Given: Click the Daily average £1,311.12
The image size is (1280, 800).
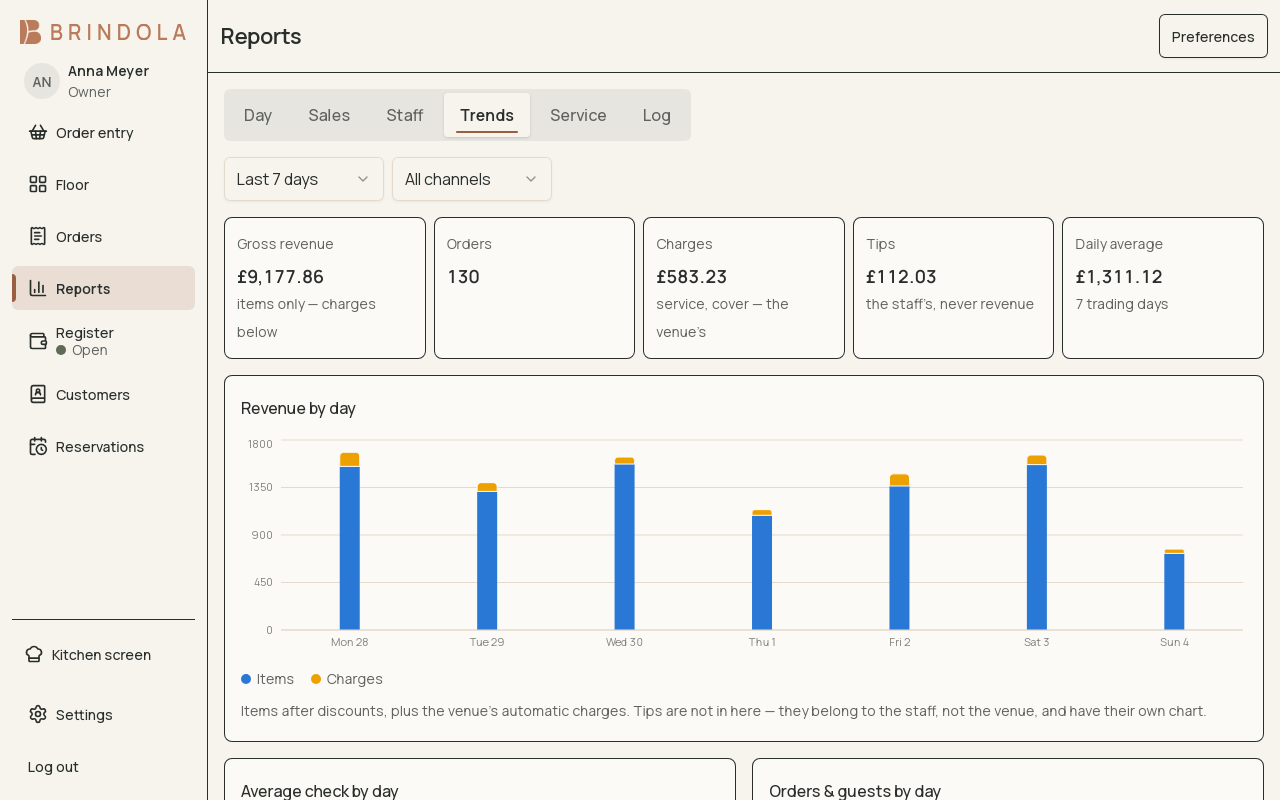Looking at the screenshot, I should (x=1119, y=276).
